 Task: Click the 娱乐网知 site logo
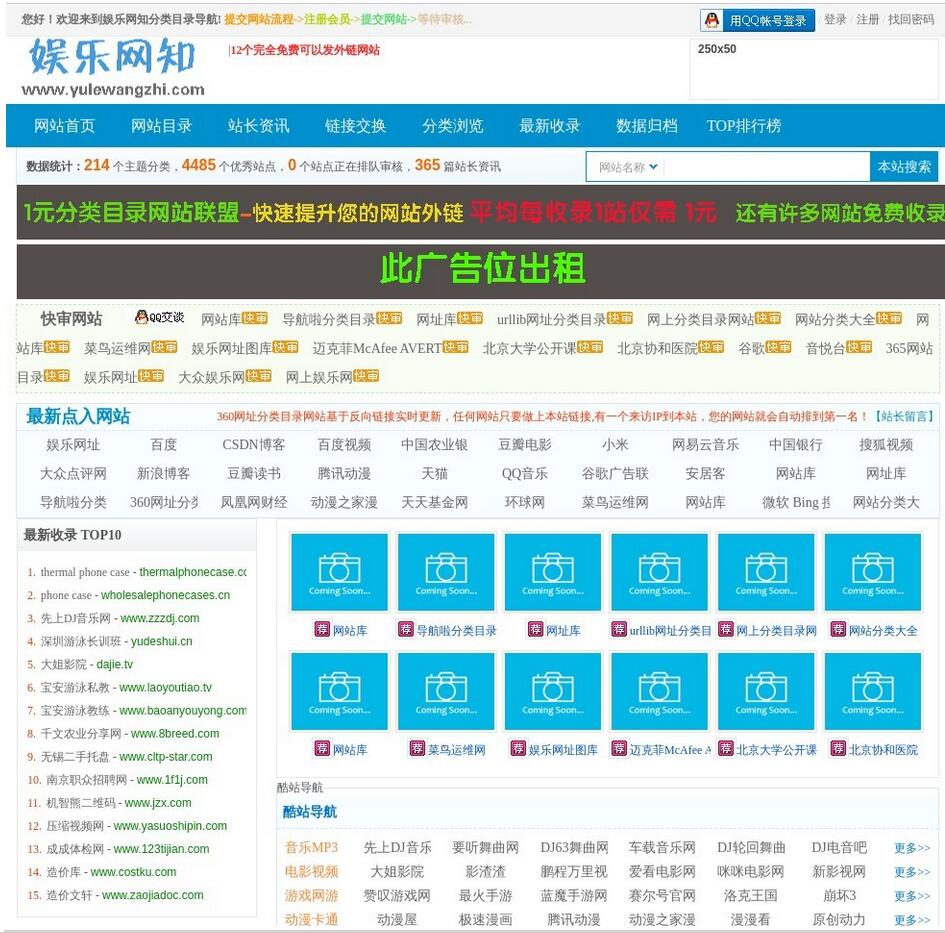click(x=112, y=68)
